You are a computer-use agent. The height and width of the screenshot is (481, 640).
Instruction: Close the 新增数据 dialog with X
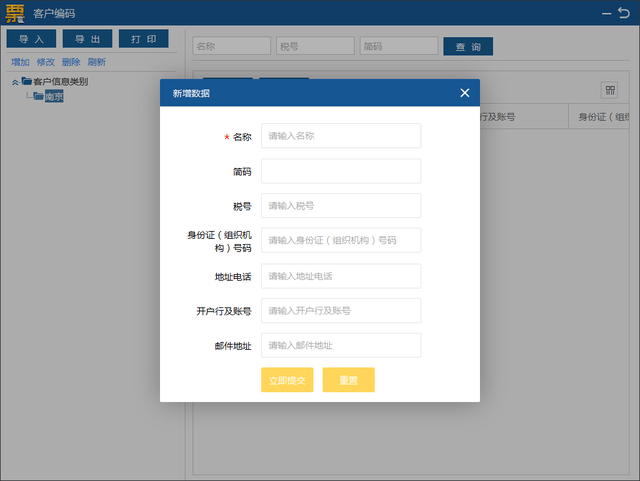click(x=464, y=93)
